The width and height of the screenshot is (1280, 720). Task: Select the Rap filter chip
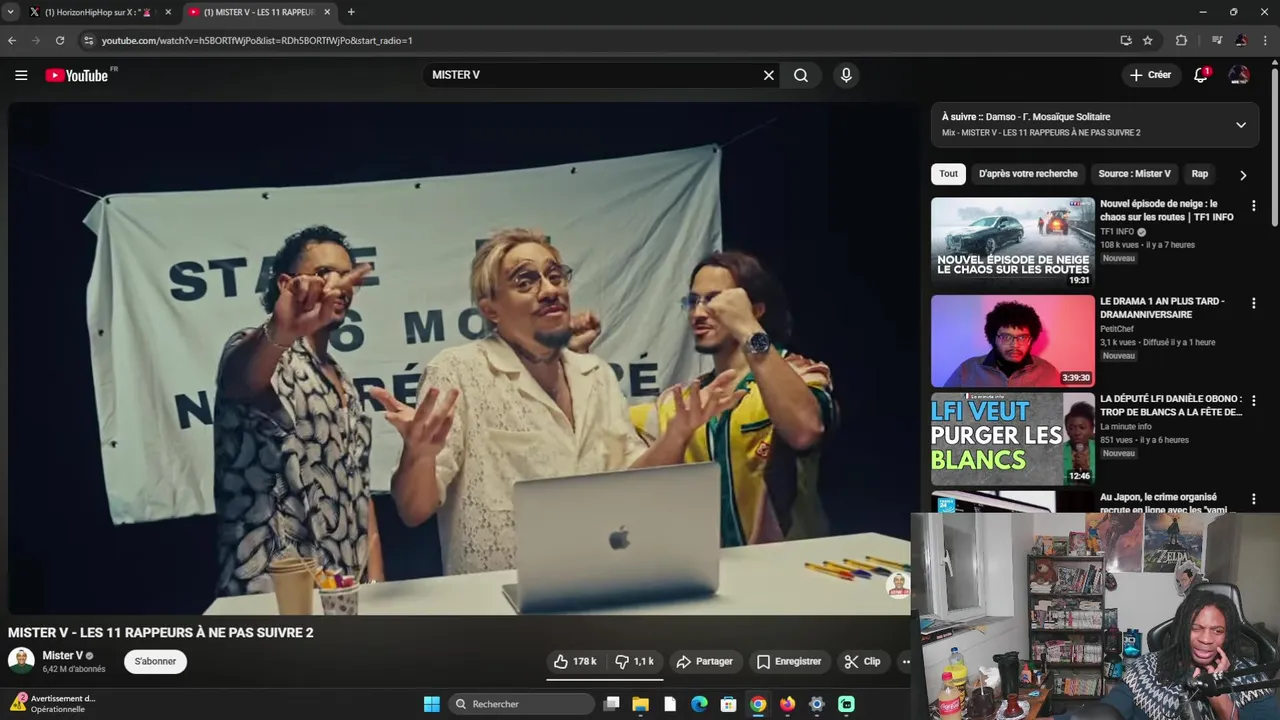[x=1200, y=174]
